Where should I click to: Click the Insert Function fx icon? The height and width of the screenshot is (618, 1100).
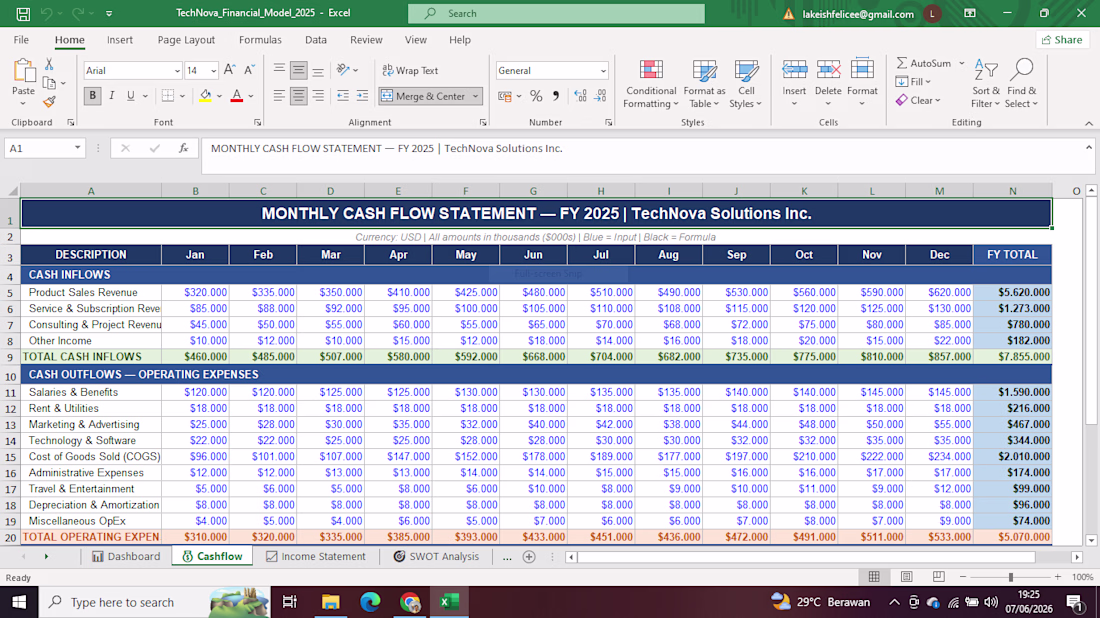[183, 148]
